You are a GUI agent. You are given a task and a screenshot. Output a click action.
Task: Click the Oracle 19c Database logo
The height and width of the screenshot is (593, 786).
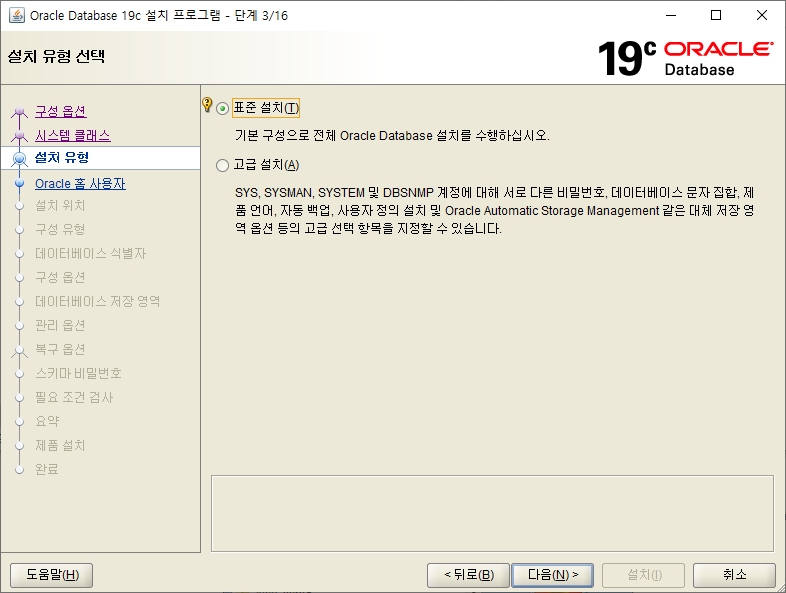[x=685, y=59]
